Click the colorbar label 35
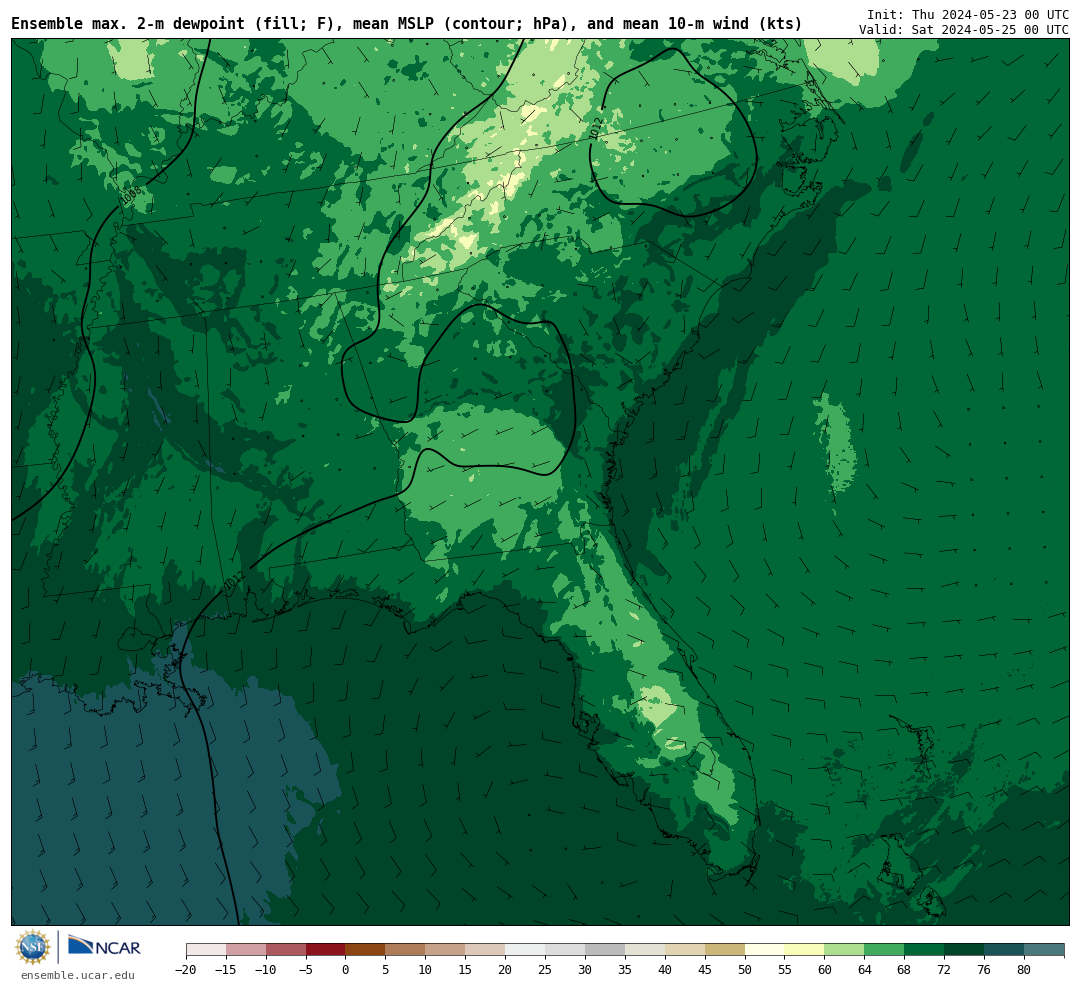The width and height of the screenshot is (1080, 988). [625, 970]
